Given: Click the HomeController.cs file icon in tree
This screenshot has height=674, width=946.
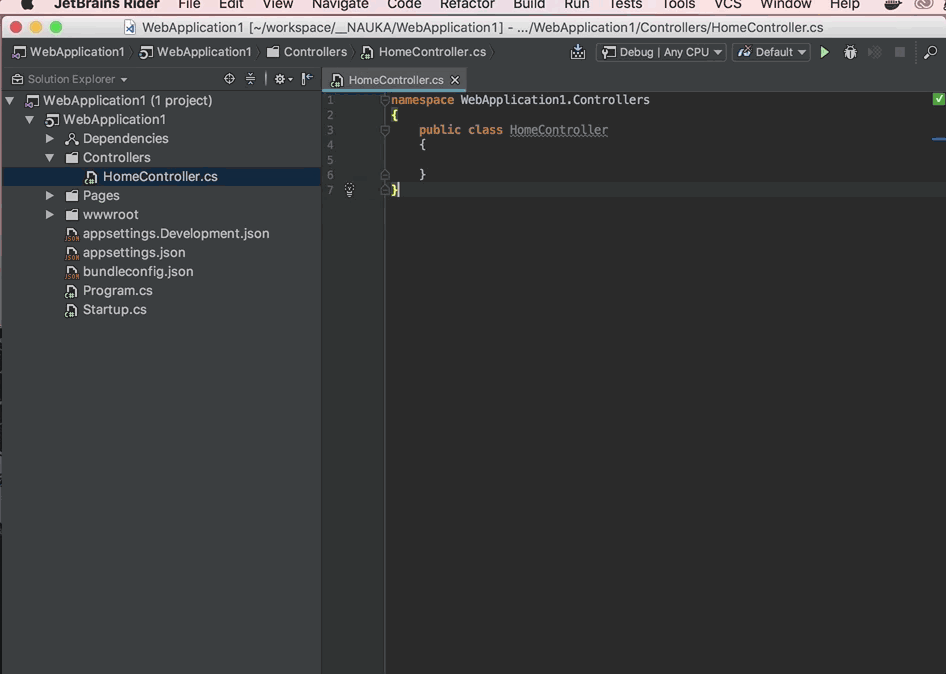Looking at the screenshot, I should pyautogui.click(x=90, y=177).
